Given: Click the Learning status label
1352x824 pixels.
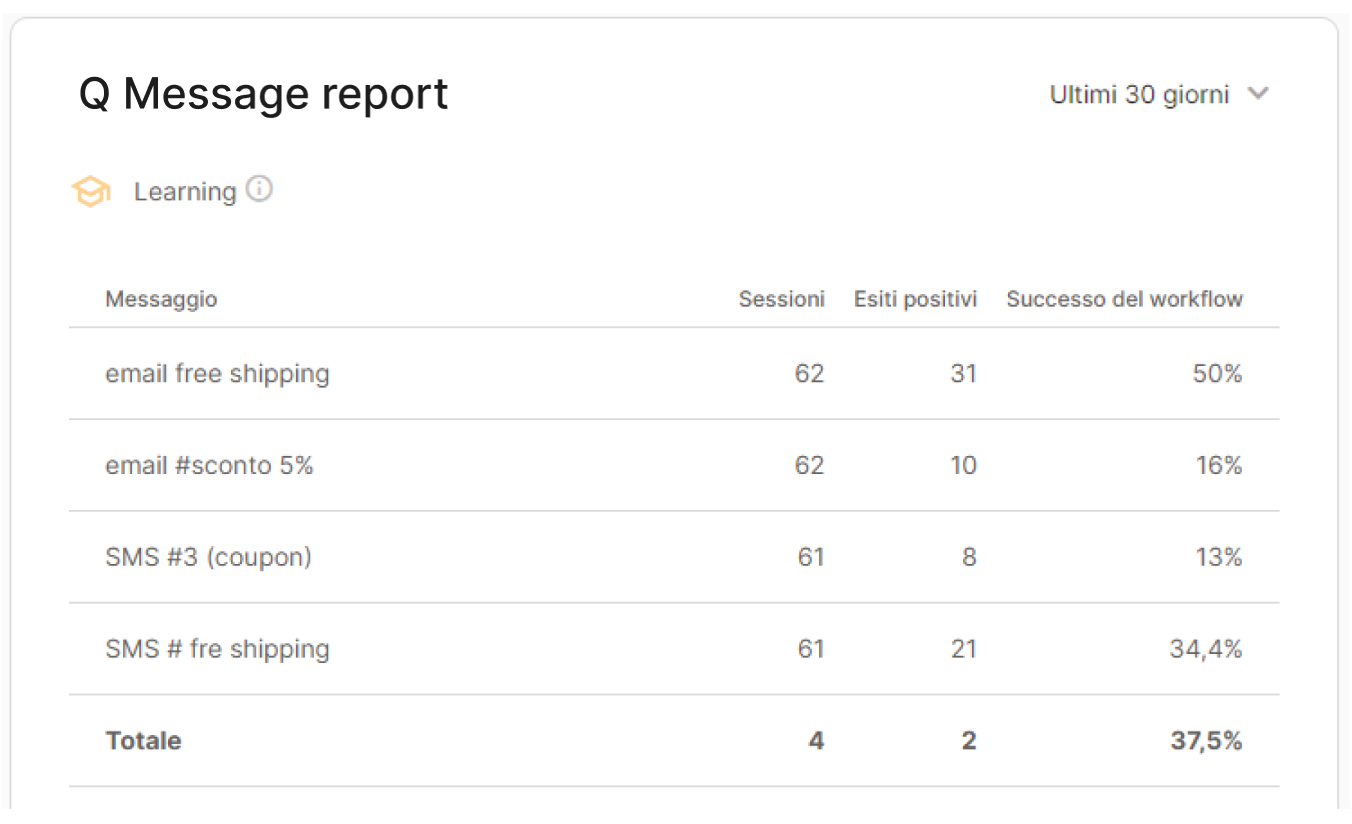Looking at the screenshot, I should click(185, 191).
